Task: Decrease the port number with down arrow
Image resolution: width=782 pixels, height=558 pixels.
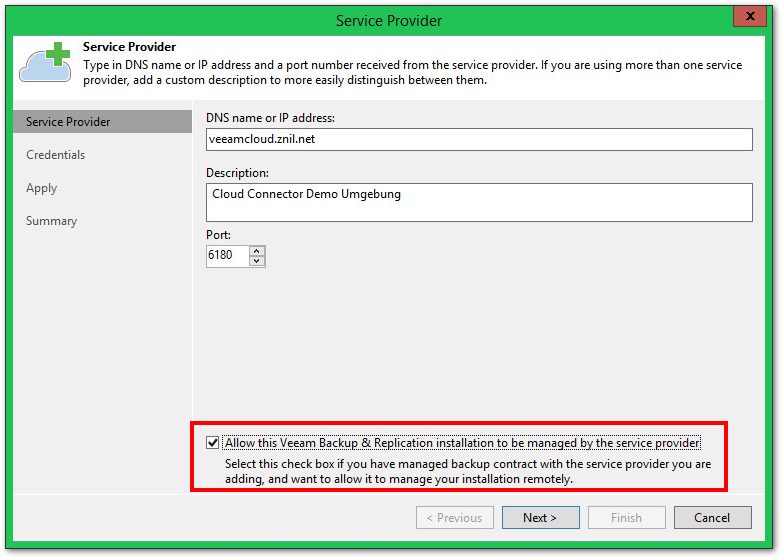Action: coord(257,261)
